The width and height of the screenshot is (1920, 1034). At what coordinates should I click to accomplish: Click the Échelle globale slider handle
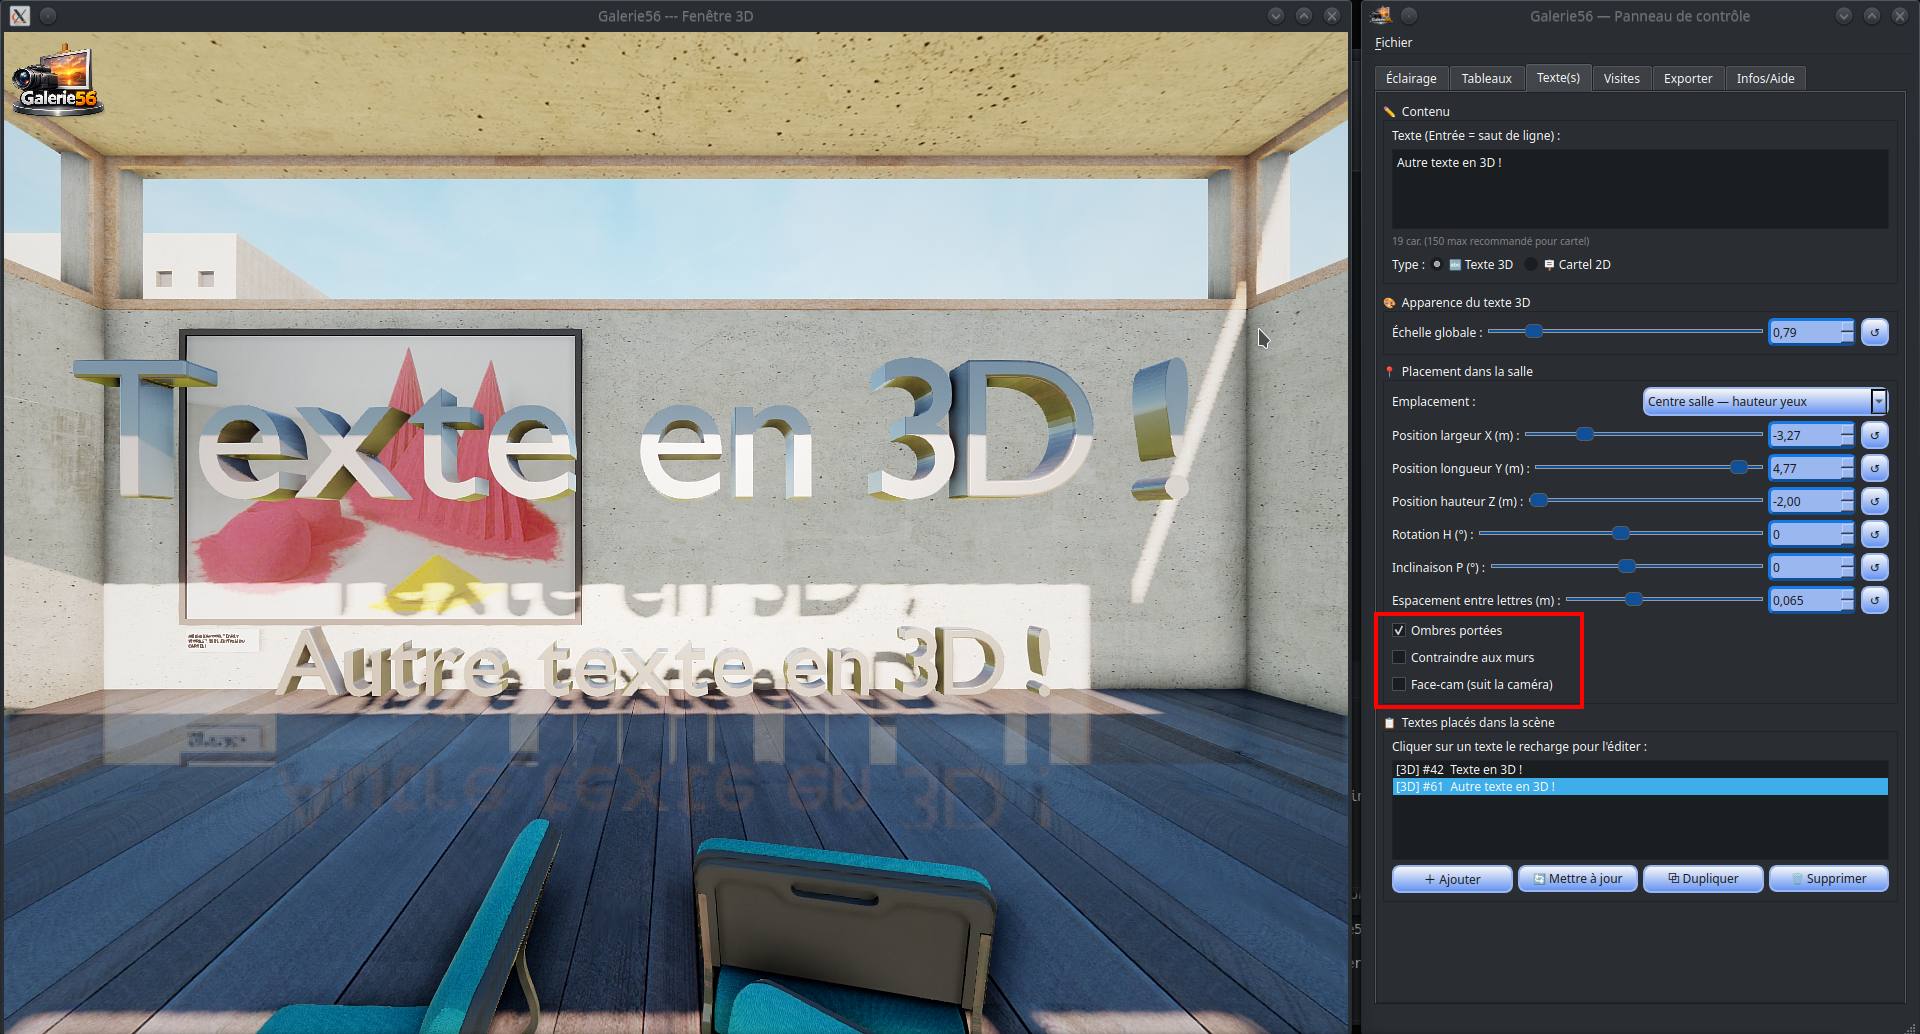coord(1533,331)
